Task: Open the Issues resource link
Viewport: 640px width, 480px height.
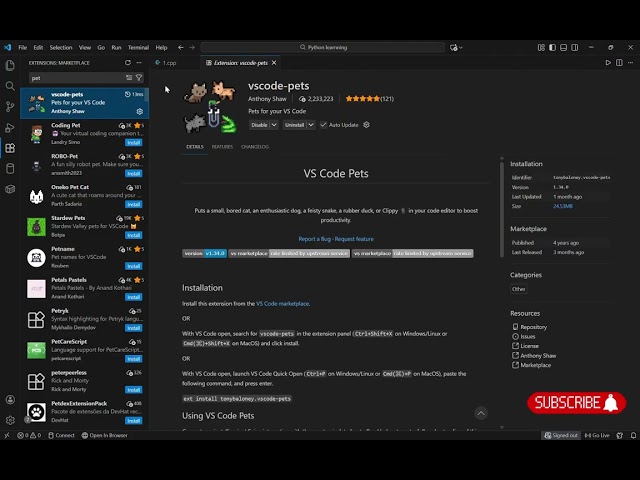Action: tap(527, 336)
